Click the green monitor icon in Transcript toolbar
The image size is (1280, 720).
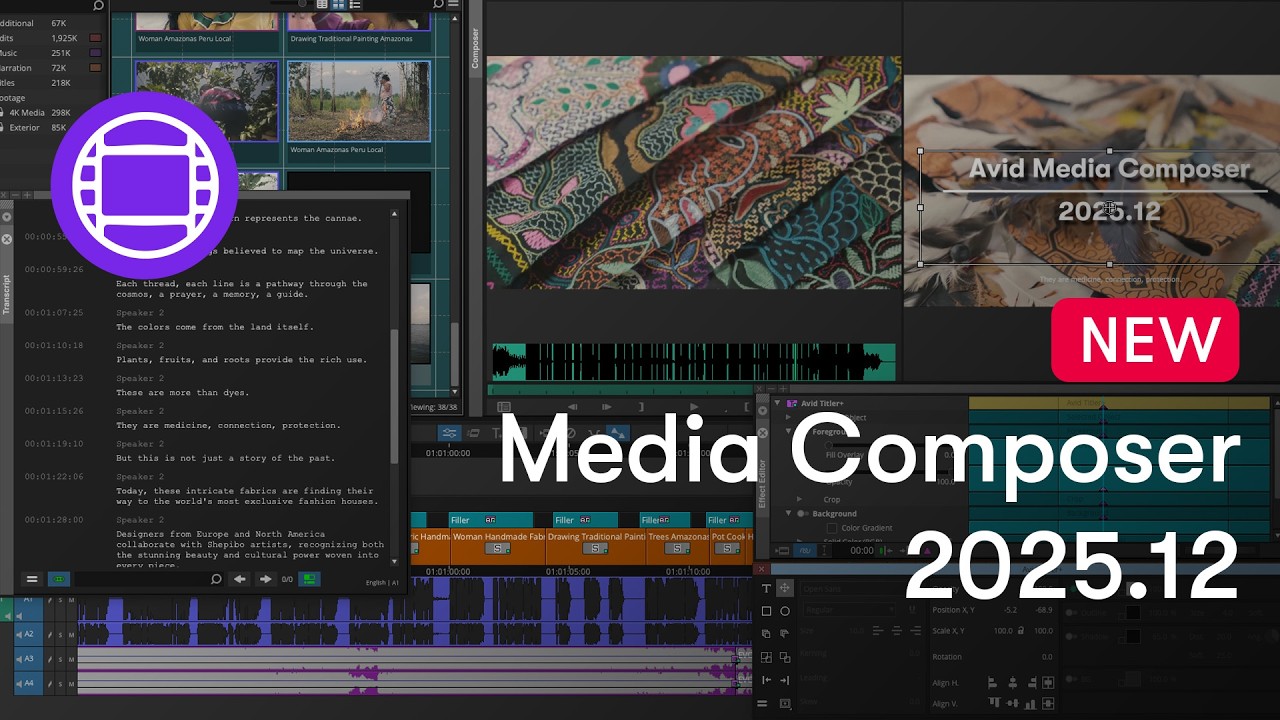[310, 579]
